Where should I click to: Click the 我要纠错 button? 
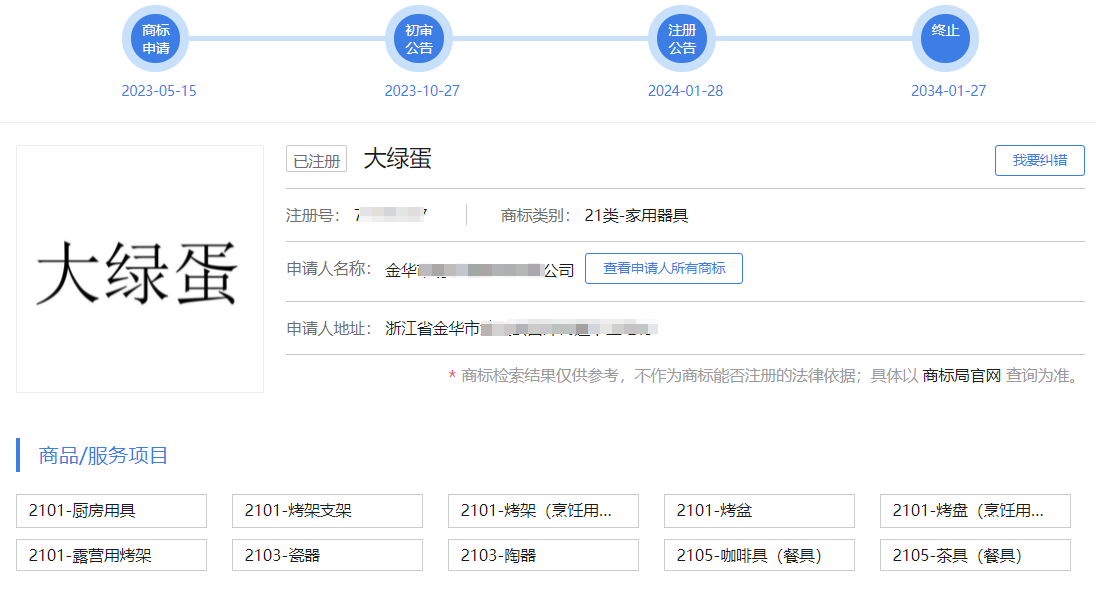(1039, 160)
